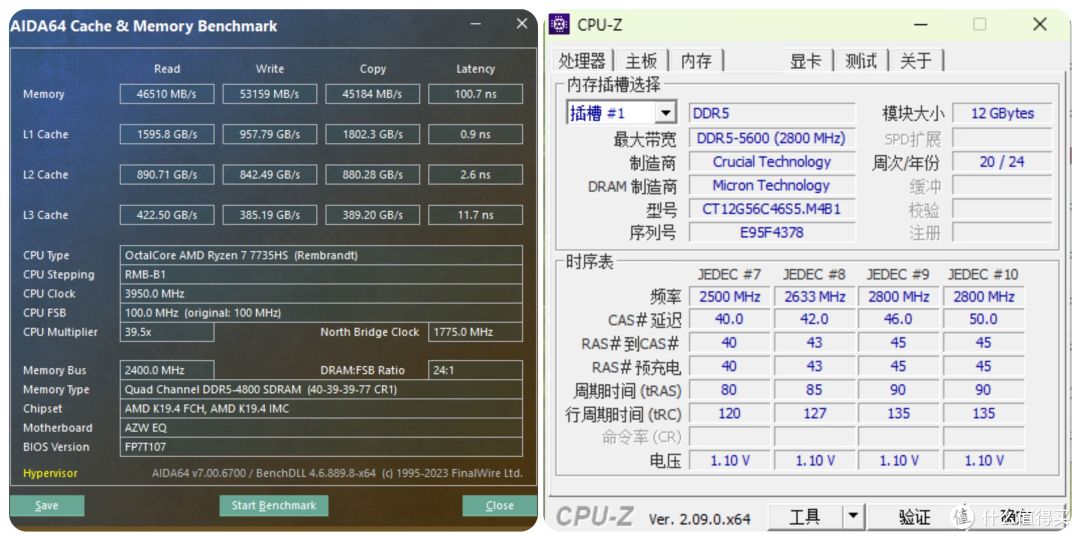1080x540 pixels.
Task: Click module size value 12 GBytes
Action: [1002, 113]
